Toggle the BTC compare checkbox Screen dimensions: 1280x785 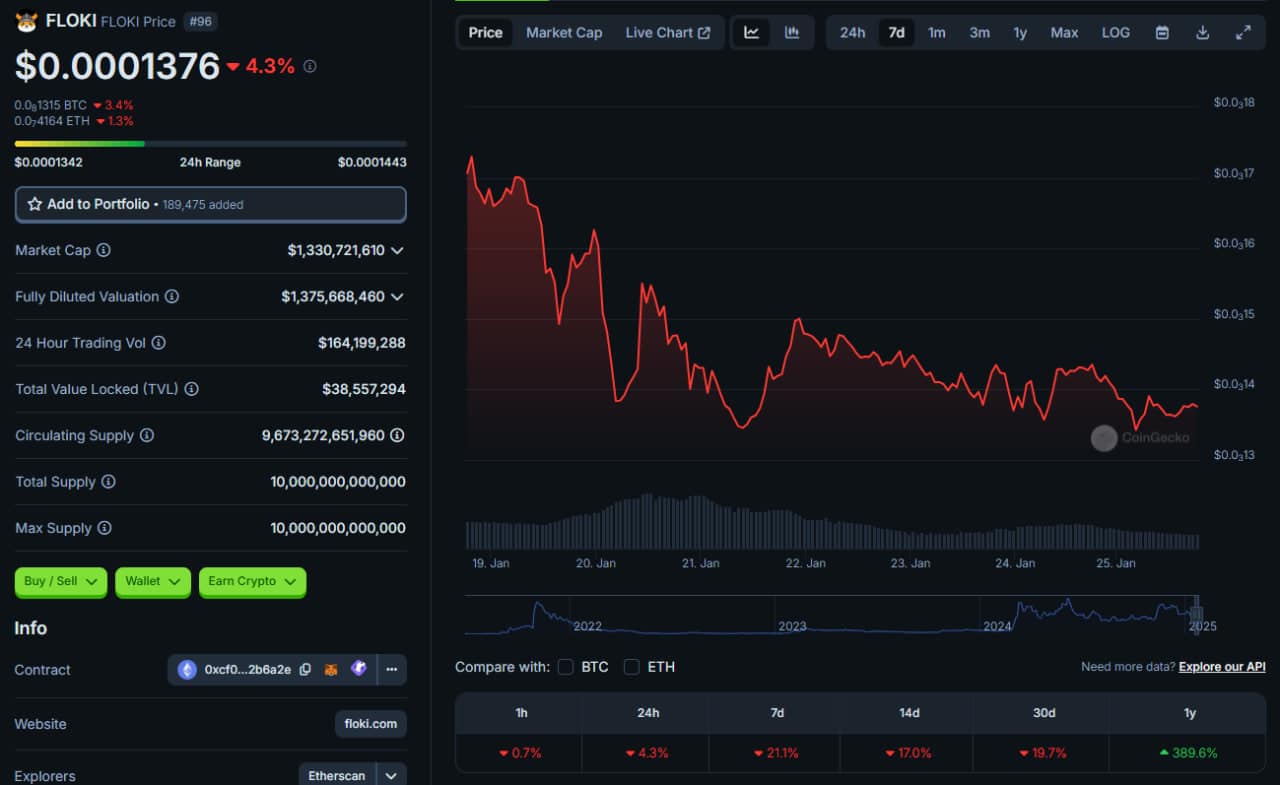pyautogui.click(x=566, y=667)
